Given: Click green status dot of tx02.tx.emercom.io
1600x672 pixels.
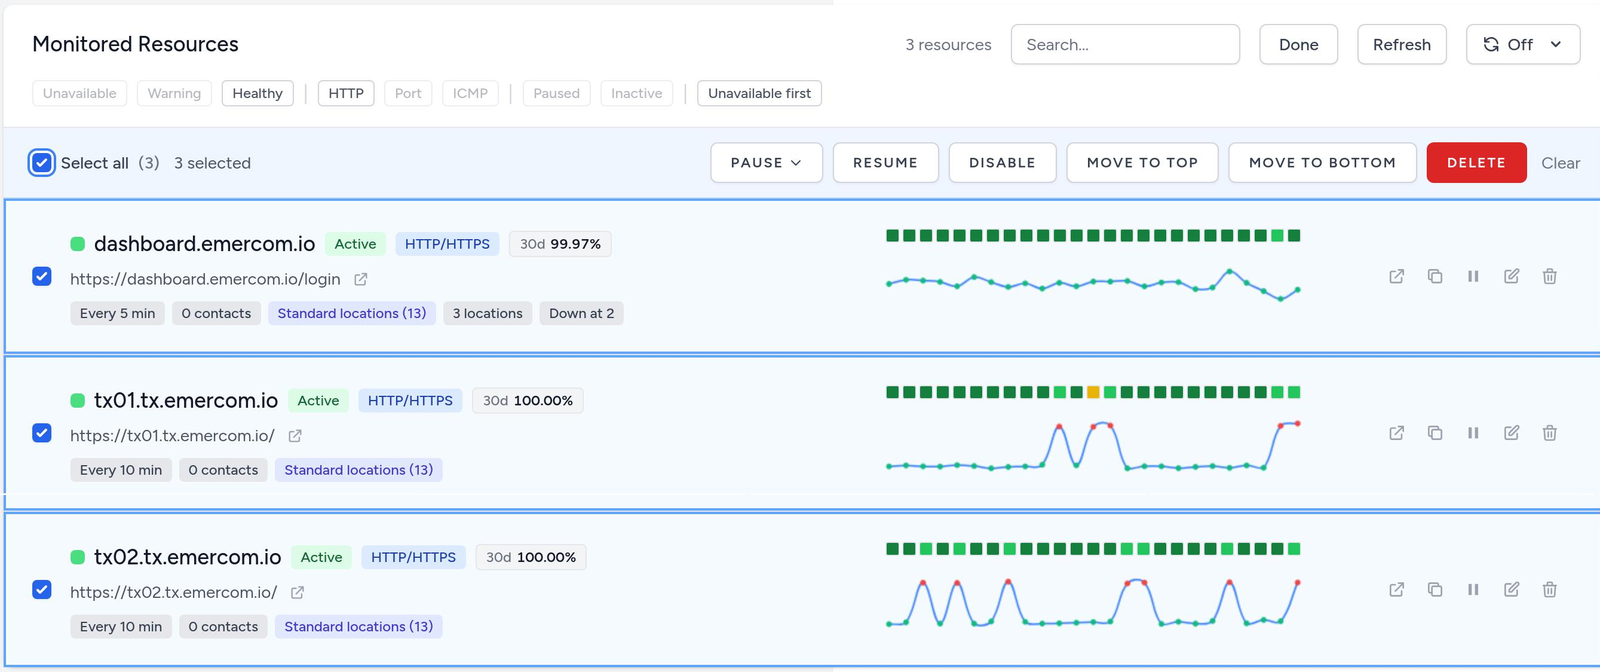Looking at the screenshot, I should (77, 558).
